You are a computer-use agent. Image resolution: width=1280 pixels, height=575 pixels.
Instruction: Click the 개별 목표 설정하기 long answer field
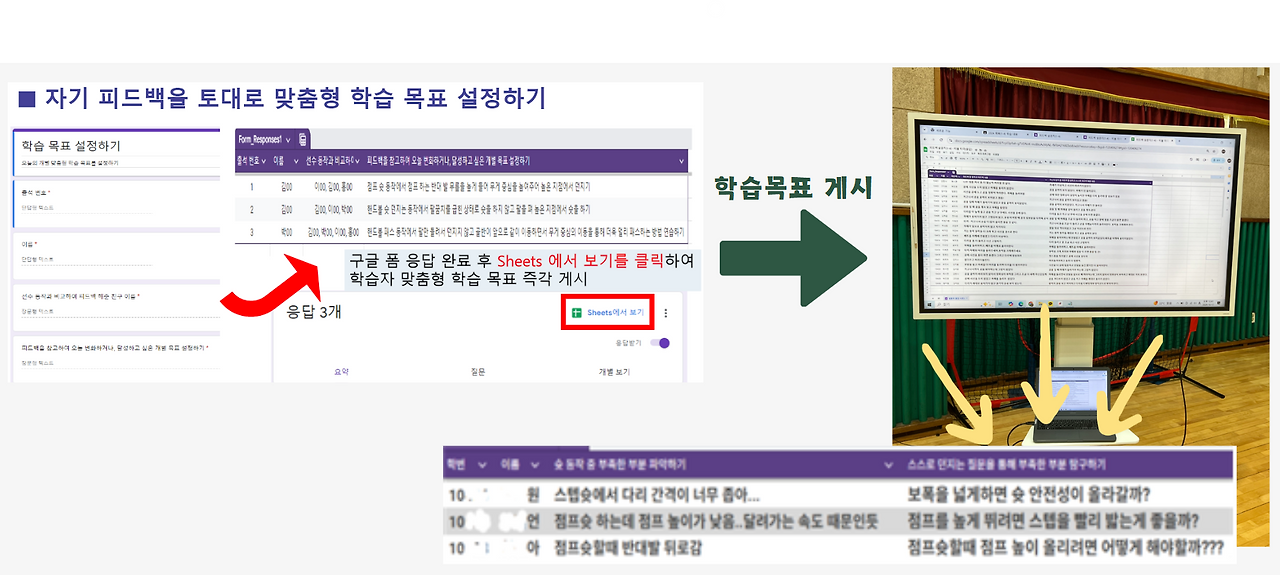[118, 363]
